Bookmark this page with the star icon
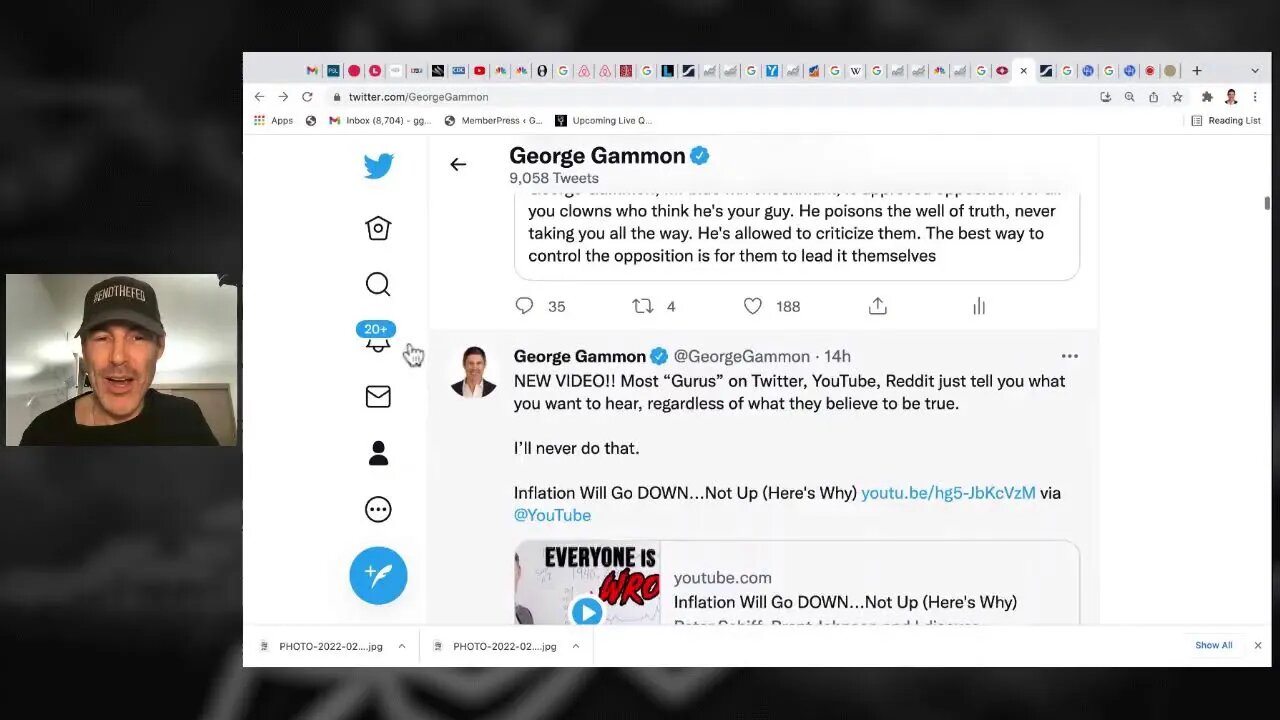 coord(1178,97)
